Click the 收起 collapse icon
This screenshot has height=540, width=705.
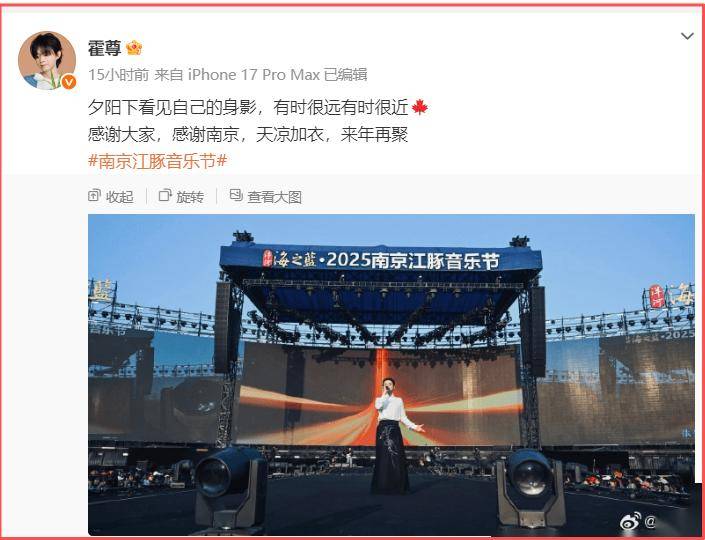tap(94, 196)
